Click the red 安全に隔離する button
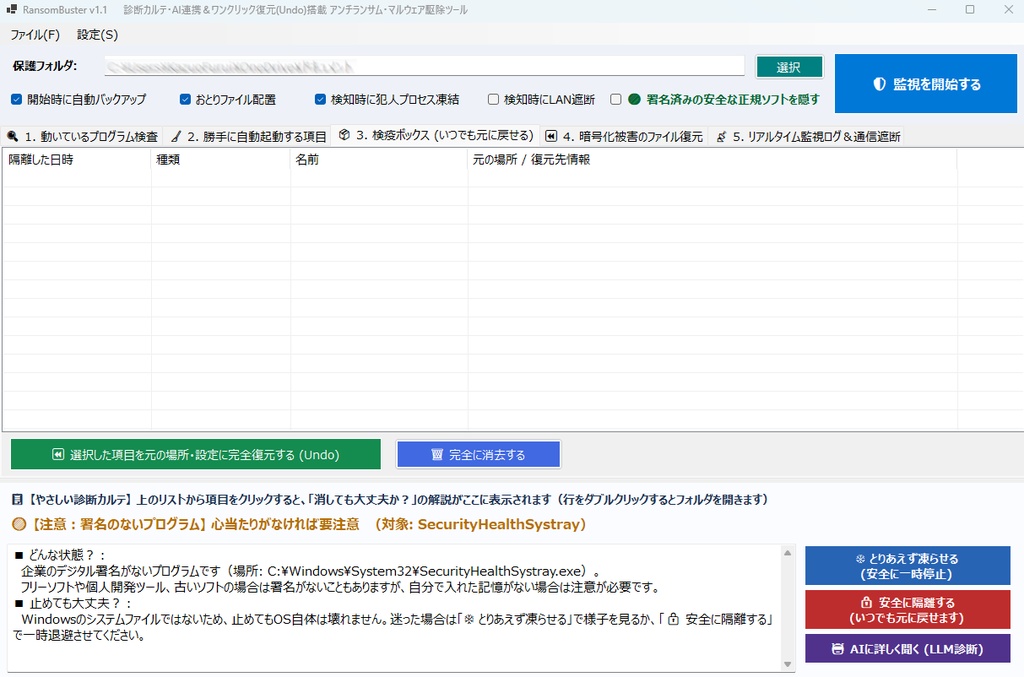 click(x=907, y=610)
